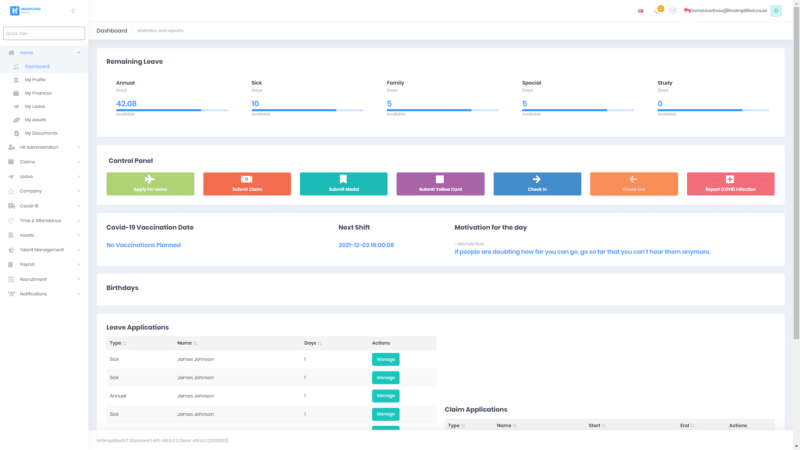Collapse the Home menu chevron
Viewport: 800px width, 450px height.
coord(79,53)
